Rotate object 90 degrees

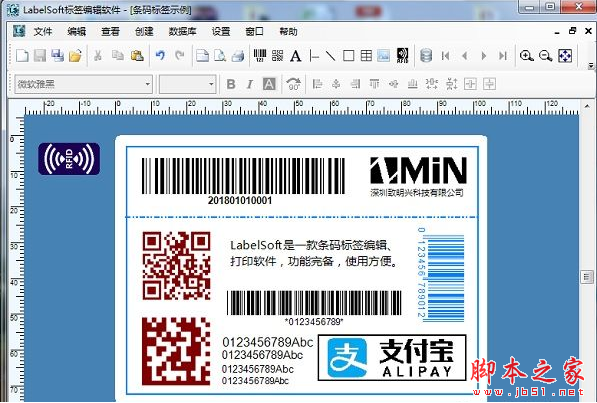[294, 84]
